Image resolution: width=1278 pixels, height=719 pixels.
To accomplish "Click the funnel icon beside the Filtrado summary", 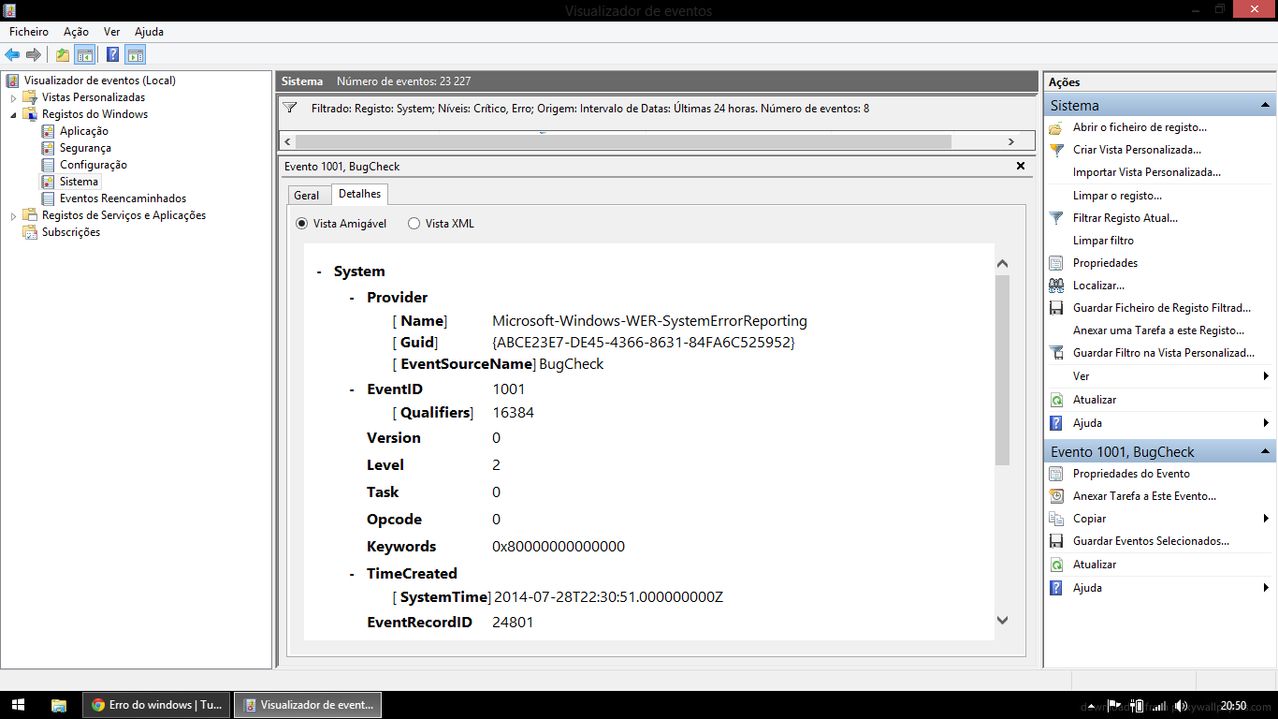I will [290, 108].
